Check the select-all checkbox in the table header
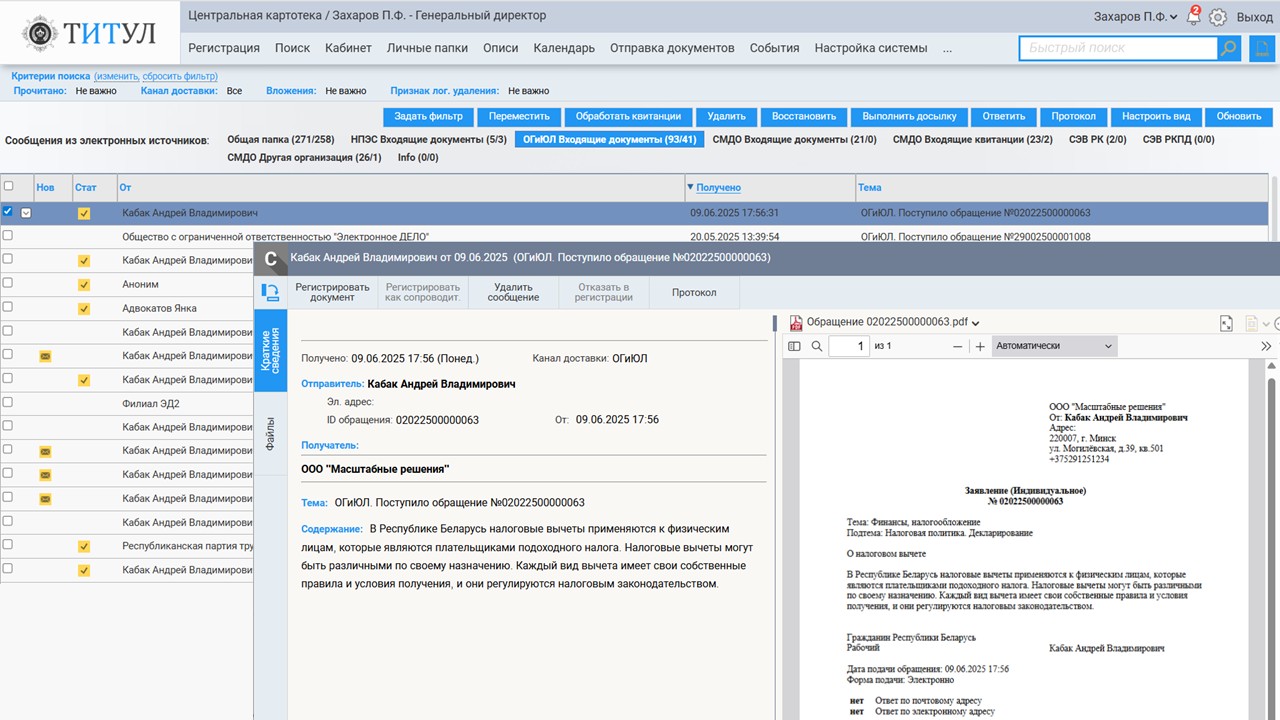1280x720 pixels. (x=9, y=186)
